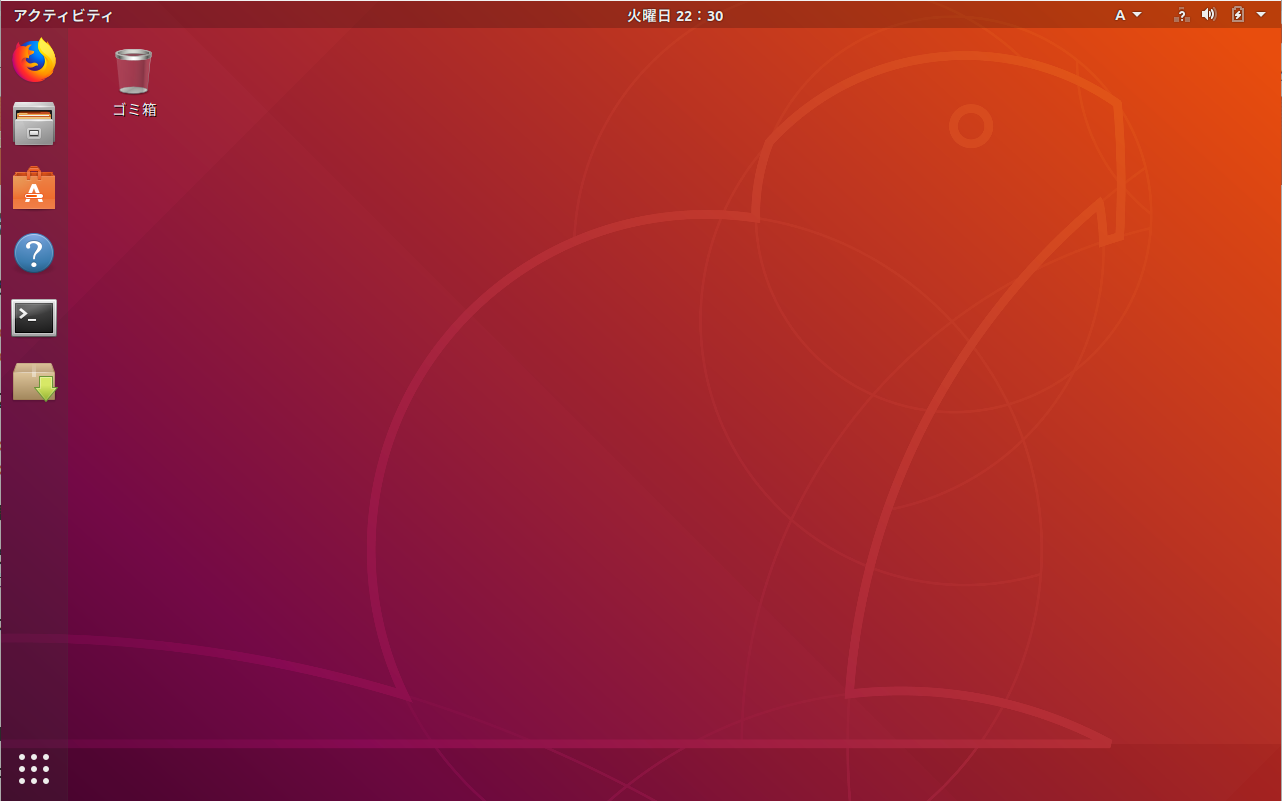This screenshot has height=801, width=1282.
Task: Click the ゴミ箱 label text
Action: [135, 110]
